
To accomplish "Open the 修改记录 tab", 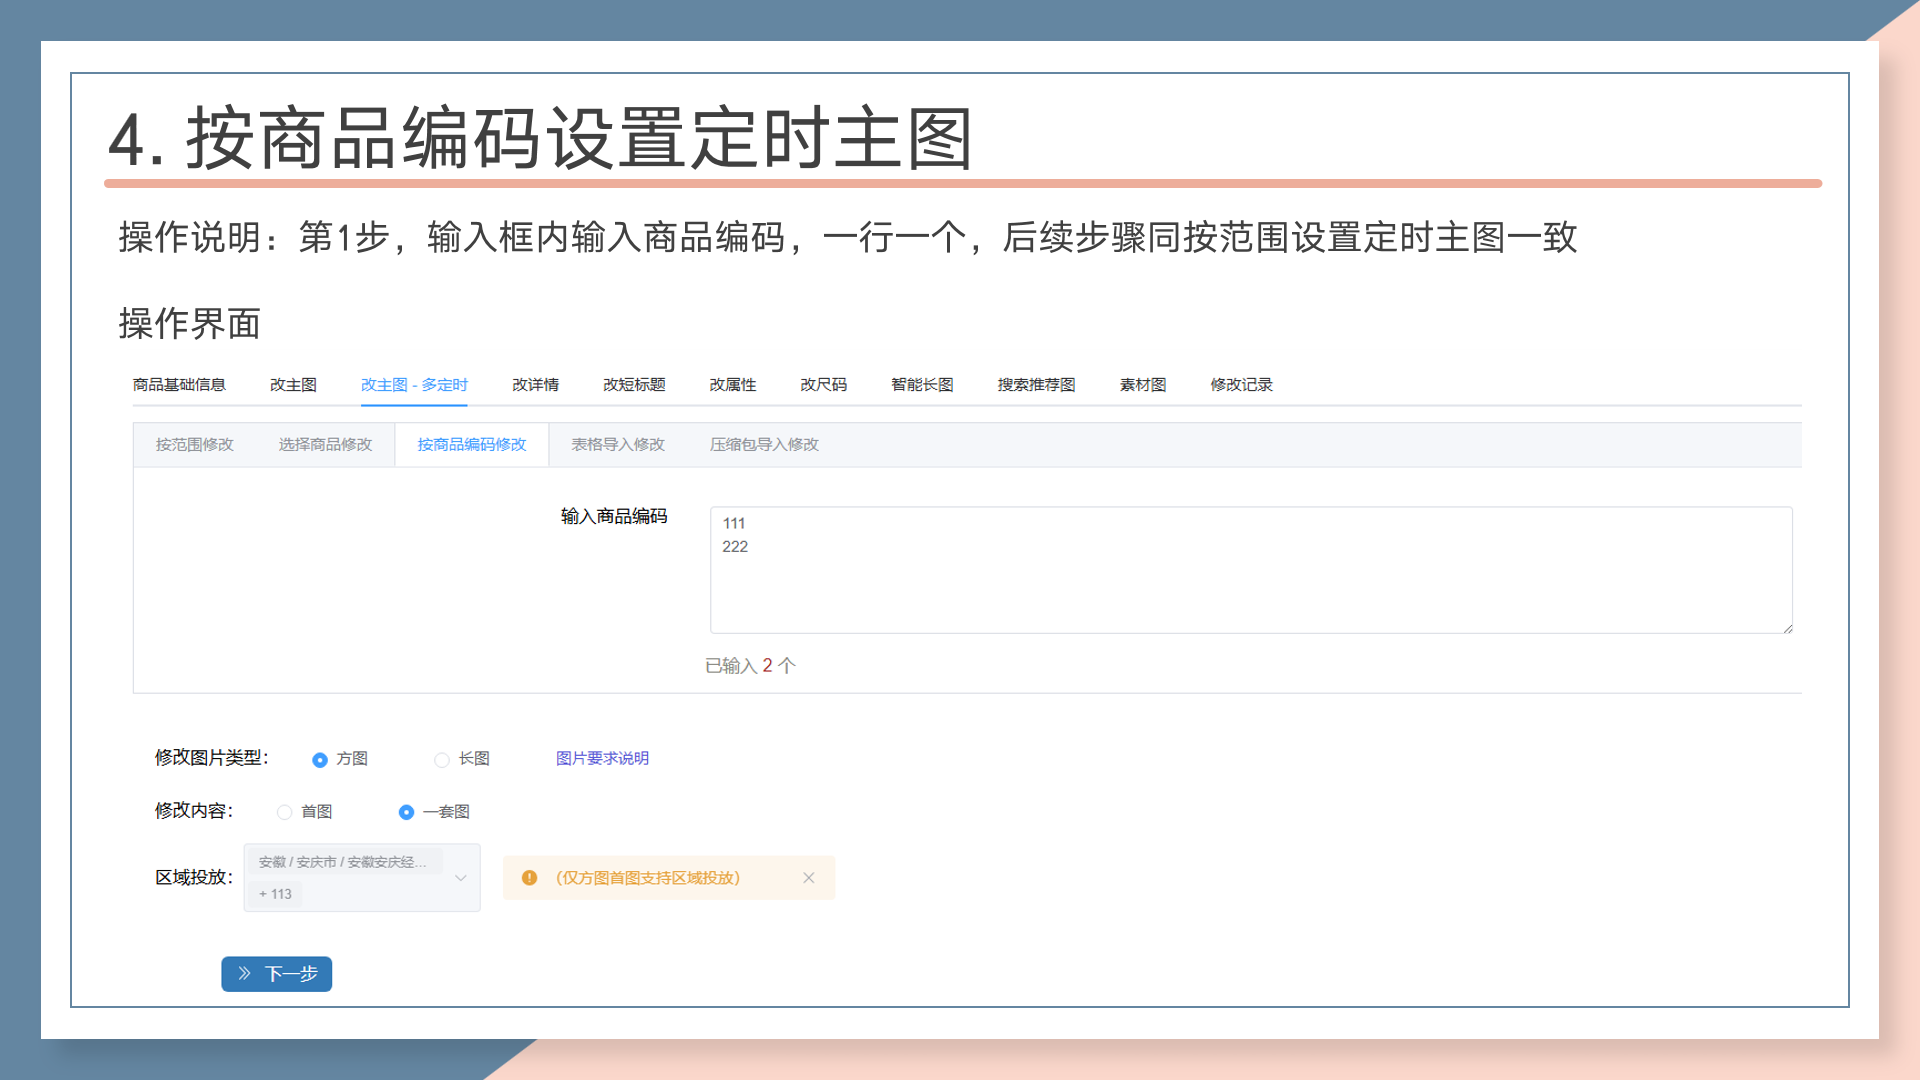I will [x=1241, y=385].
